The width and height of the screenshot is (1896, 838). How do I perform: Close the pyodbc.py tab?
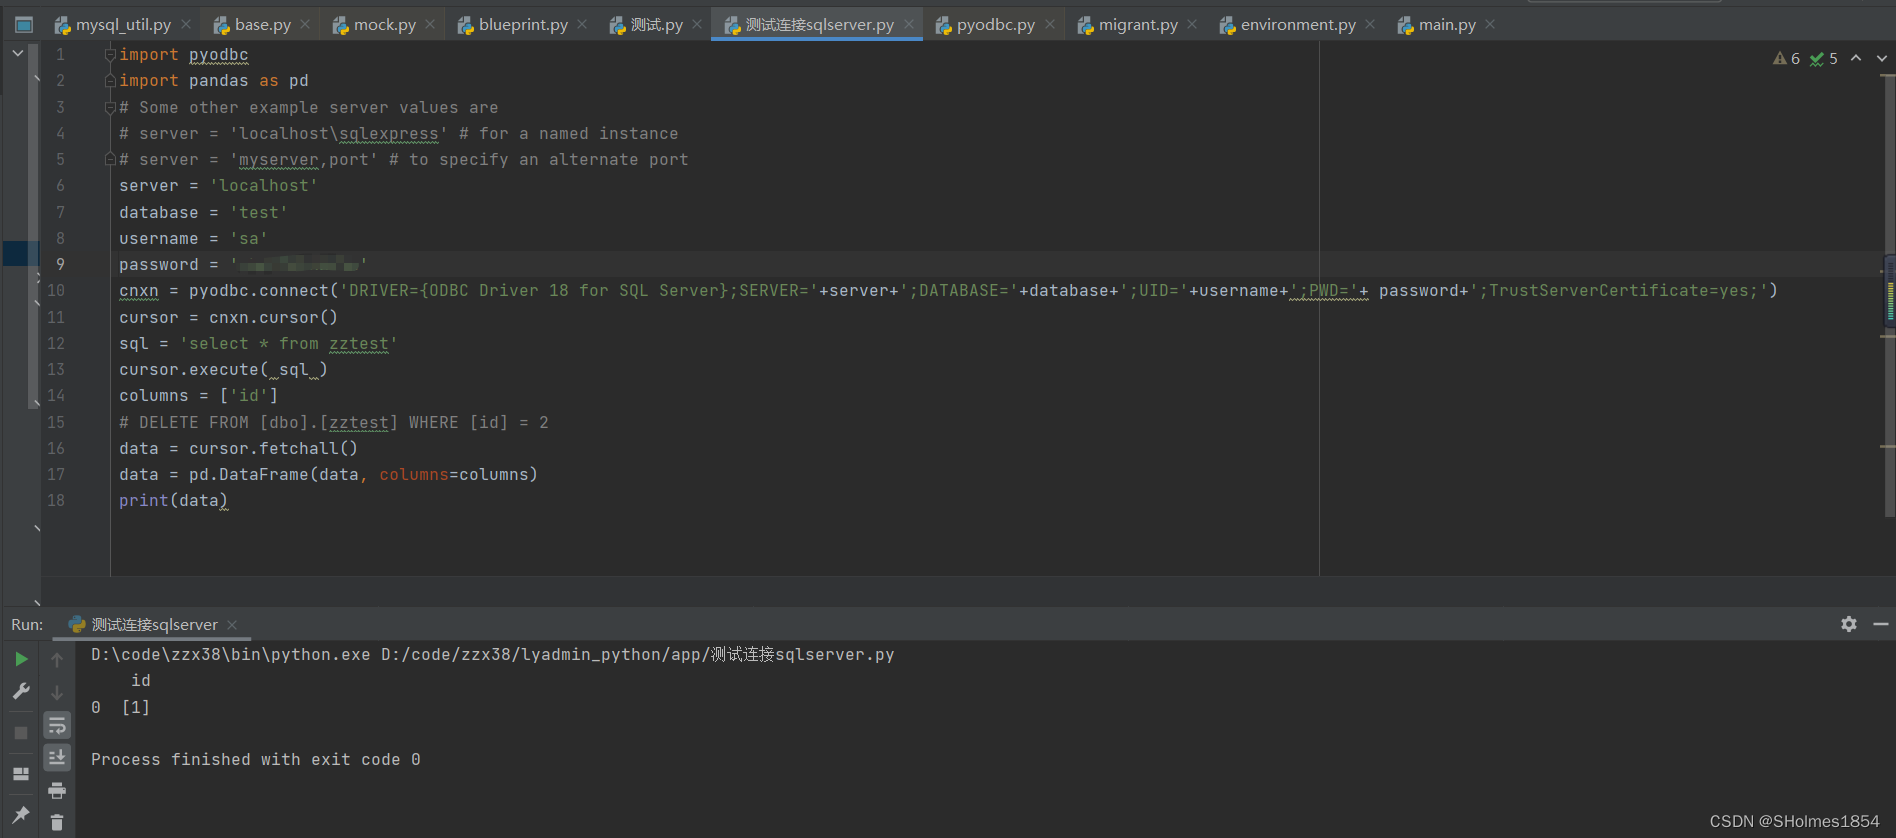1050,25
